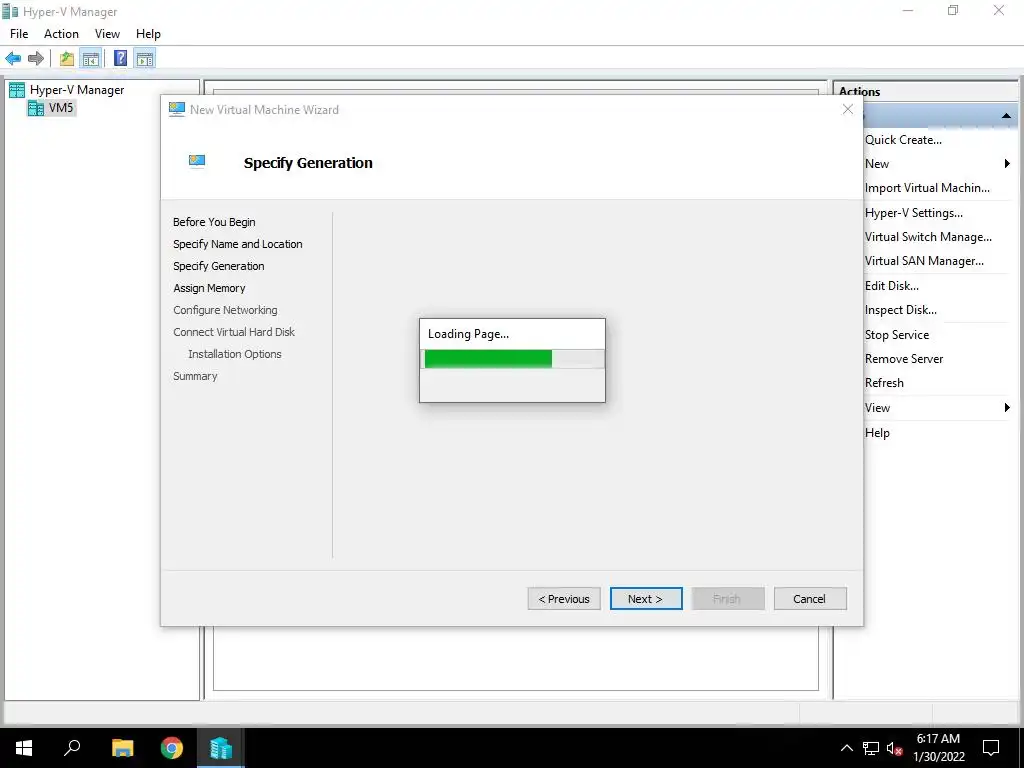Image resolution: width=1024 pixels, height=768 pixels.
Task: Toggle the Show/Hide Console Tree icon
Action: 90,59
